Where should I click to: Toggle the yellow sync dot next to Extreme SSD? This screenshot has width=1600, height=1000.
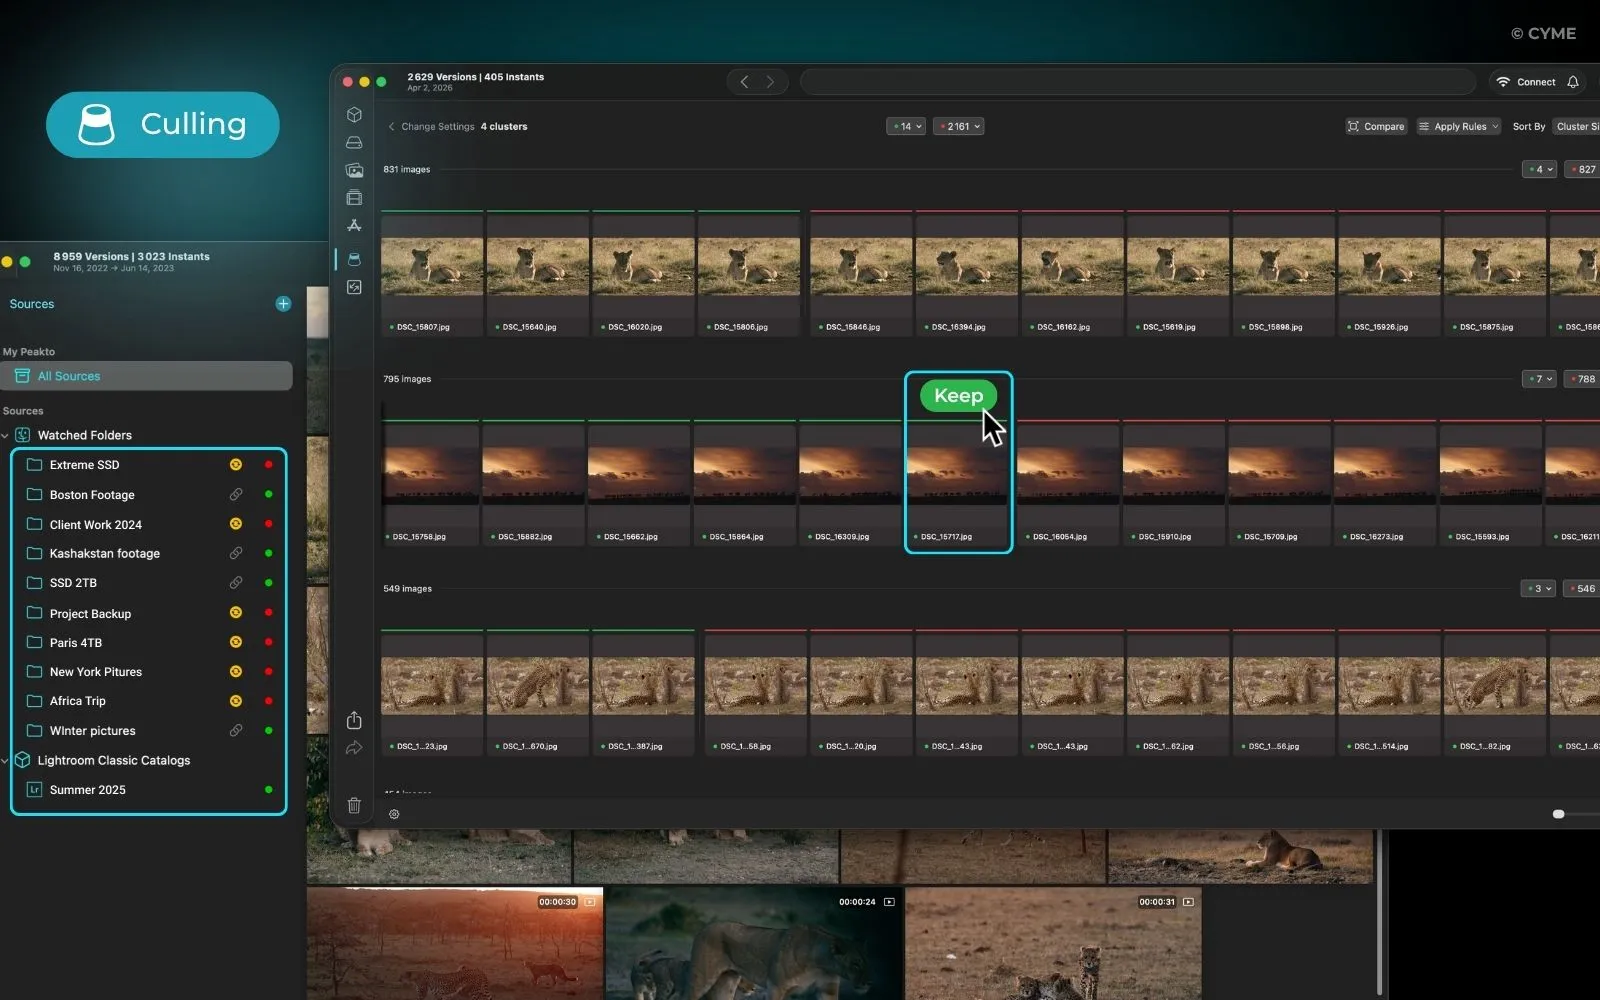click(x=236, y=464)
